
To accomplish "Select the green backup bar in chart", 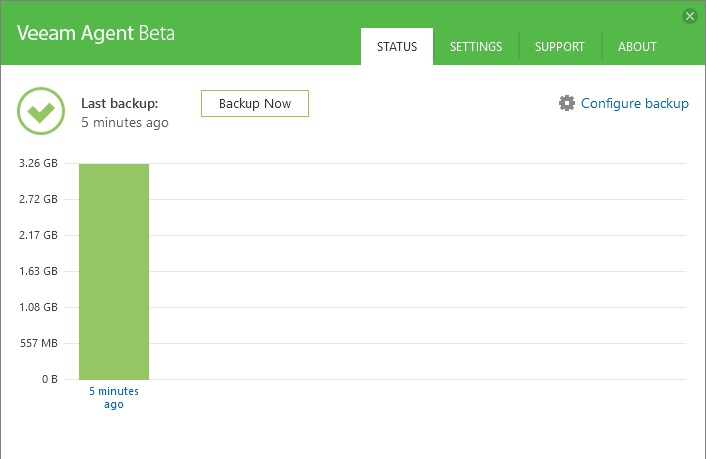I will 114,271.
